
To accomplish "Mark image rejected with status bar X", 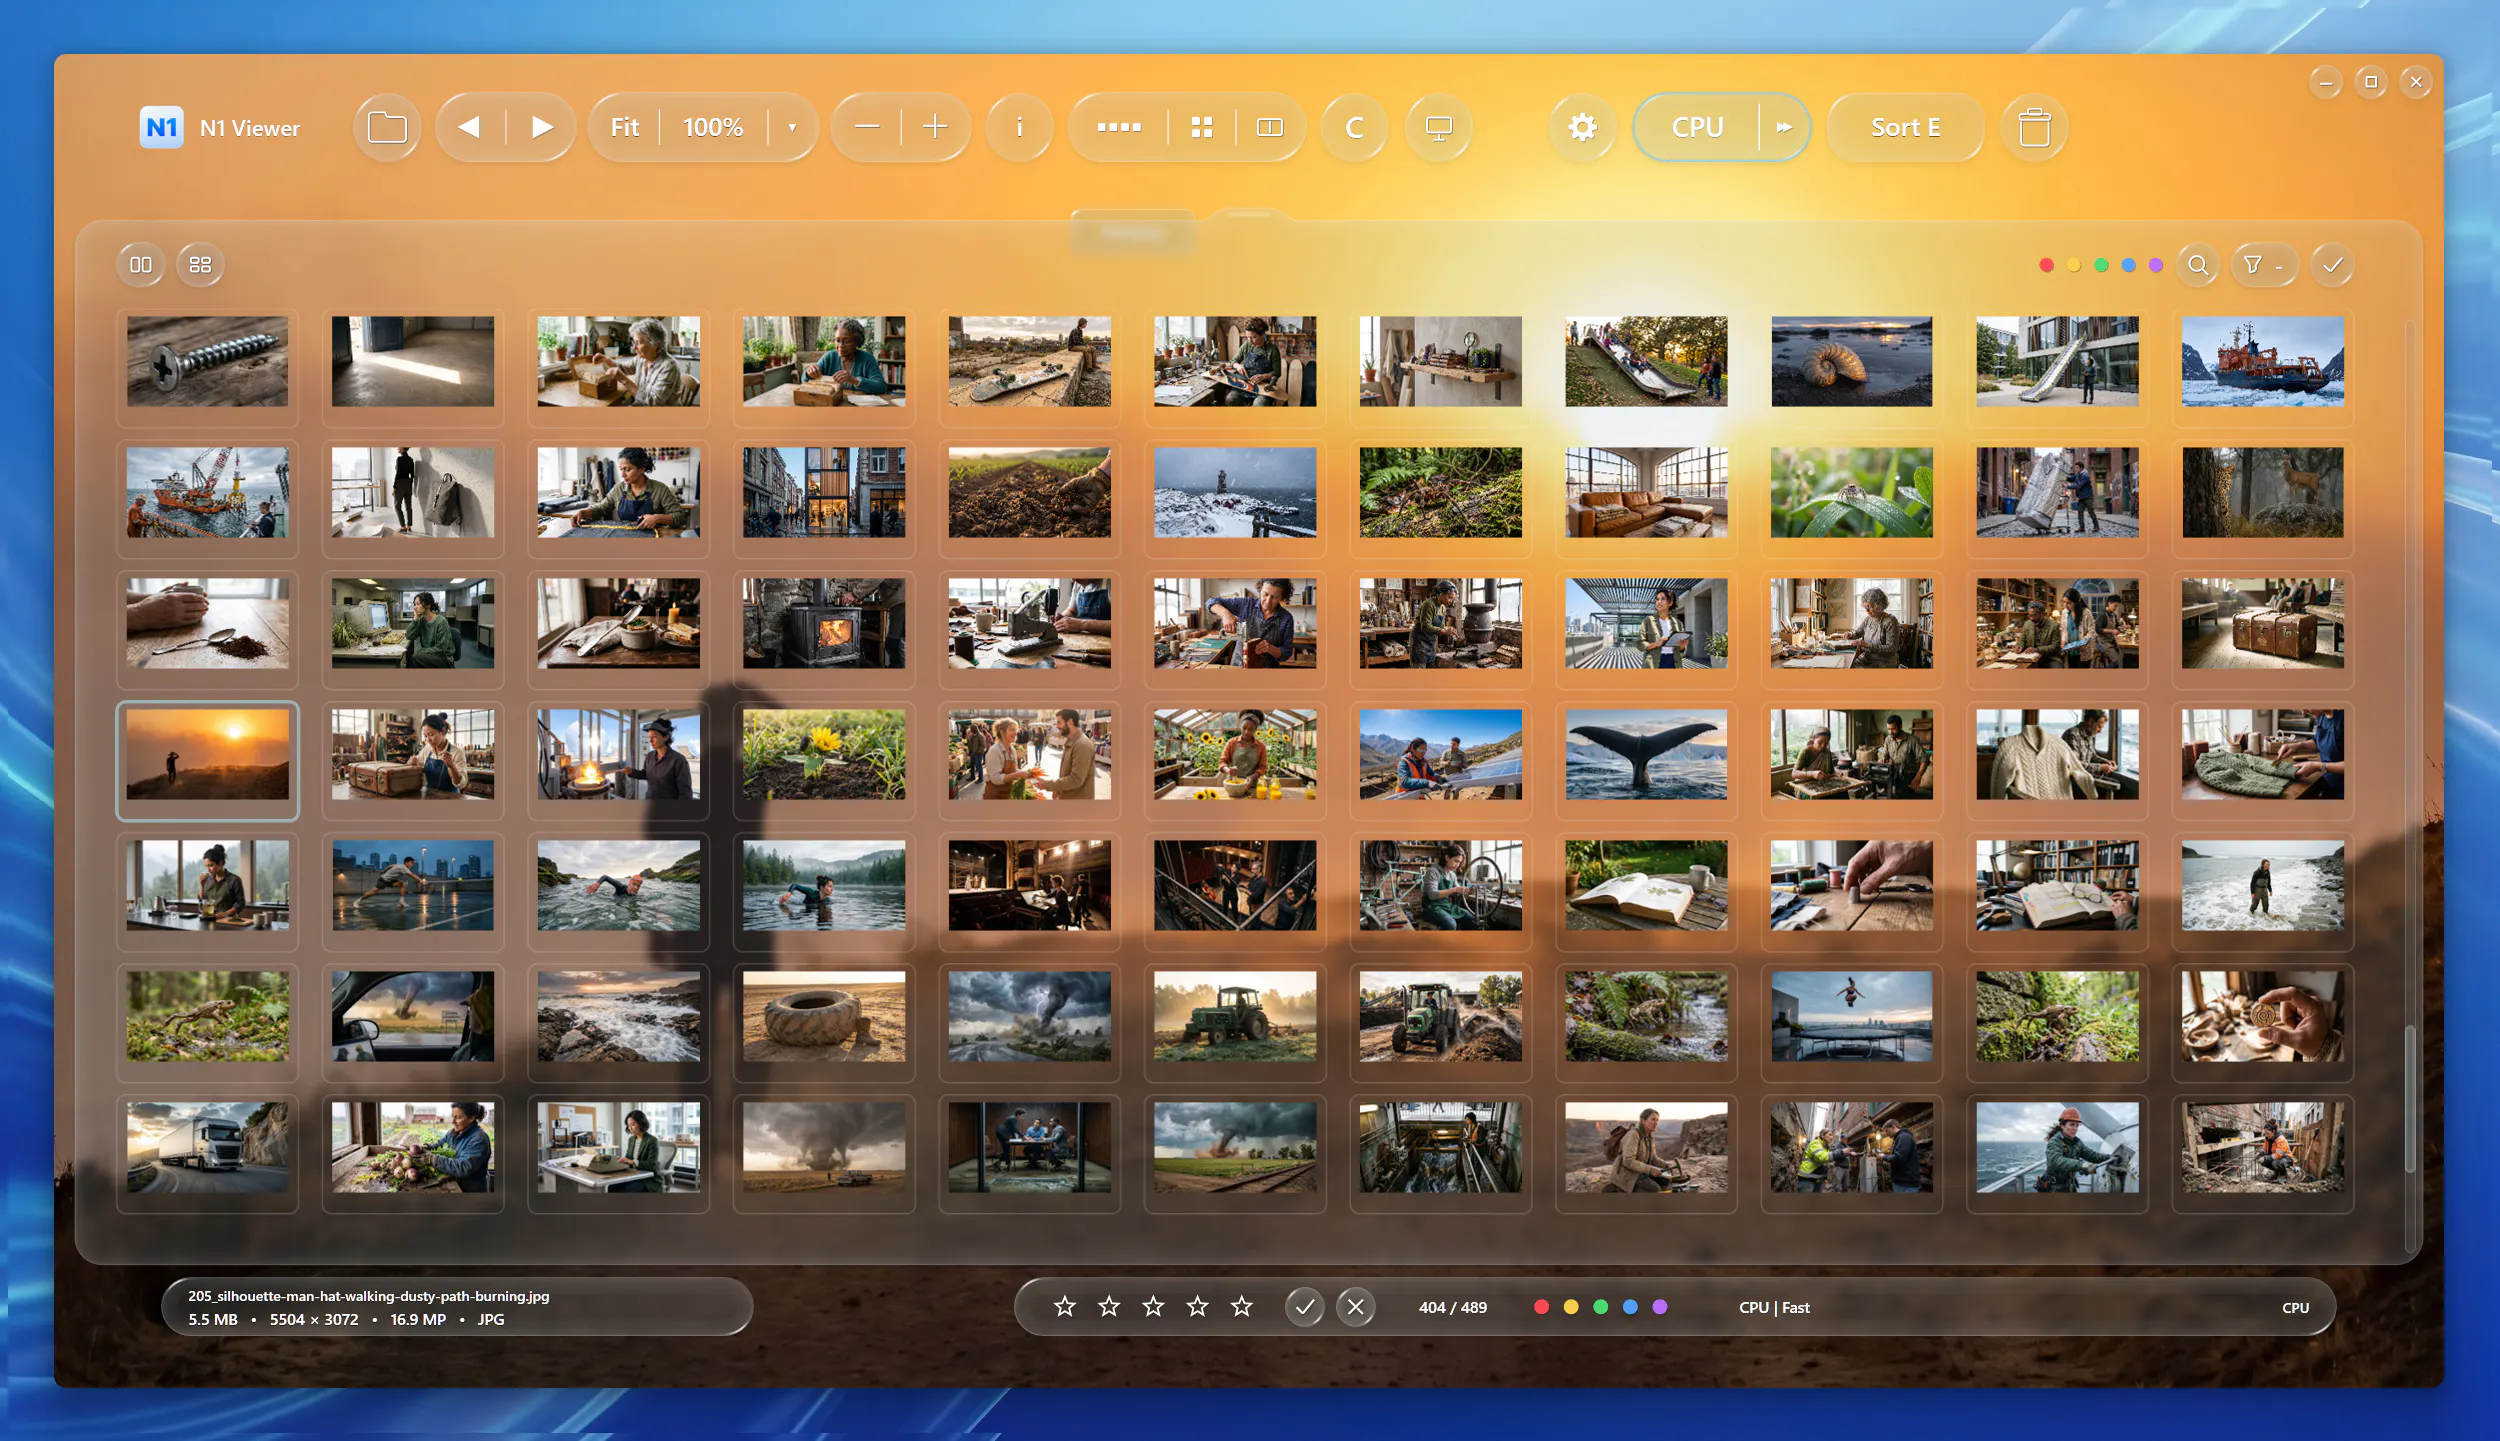I will pos(1355,1307).
